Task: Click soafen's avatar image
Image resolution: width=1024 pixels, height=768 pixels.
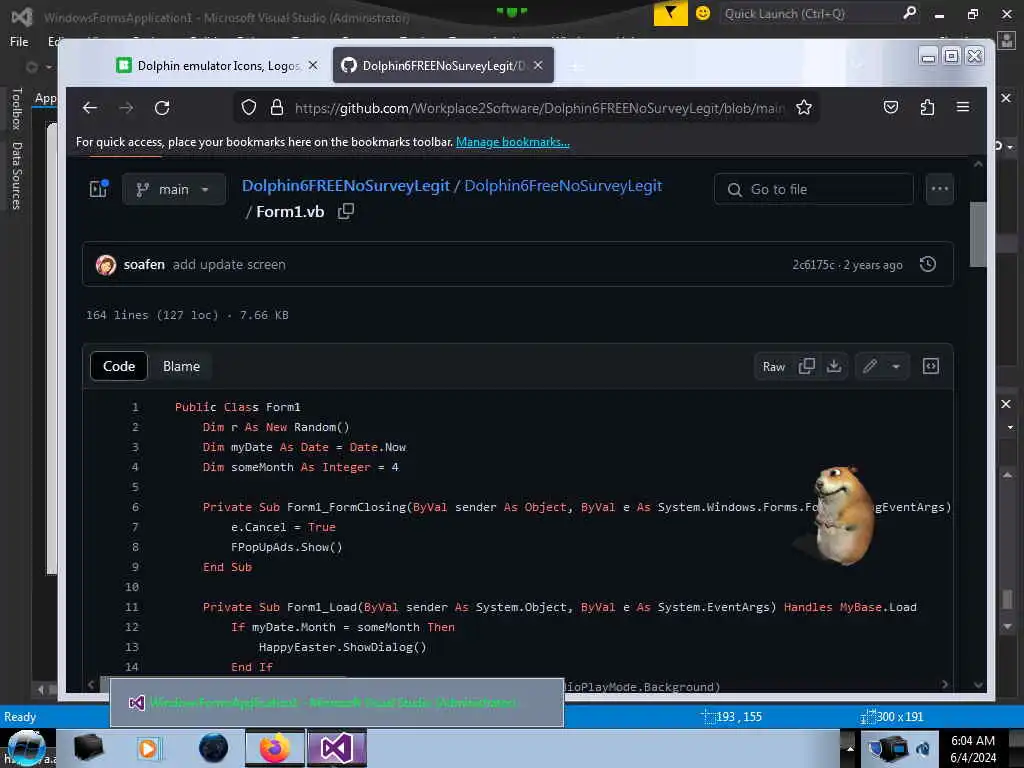Action: (x=106, y=264)
